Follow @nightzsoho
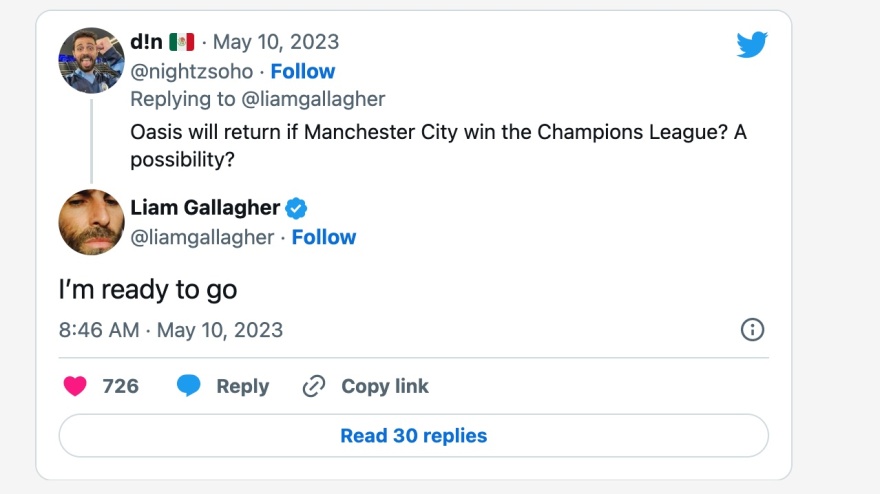 point(303,71)
